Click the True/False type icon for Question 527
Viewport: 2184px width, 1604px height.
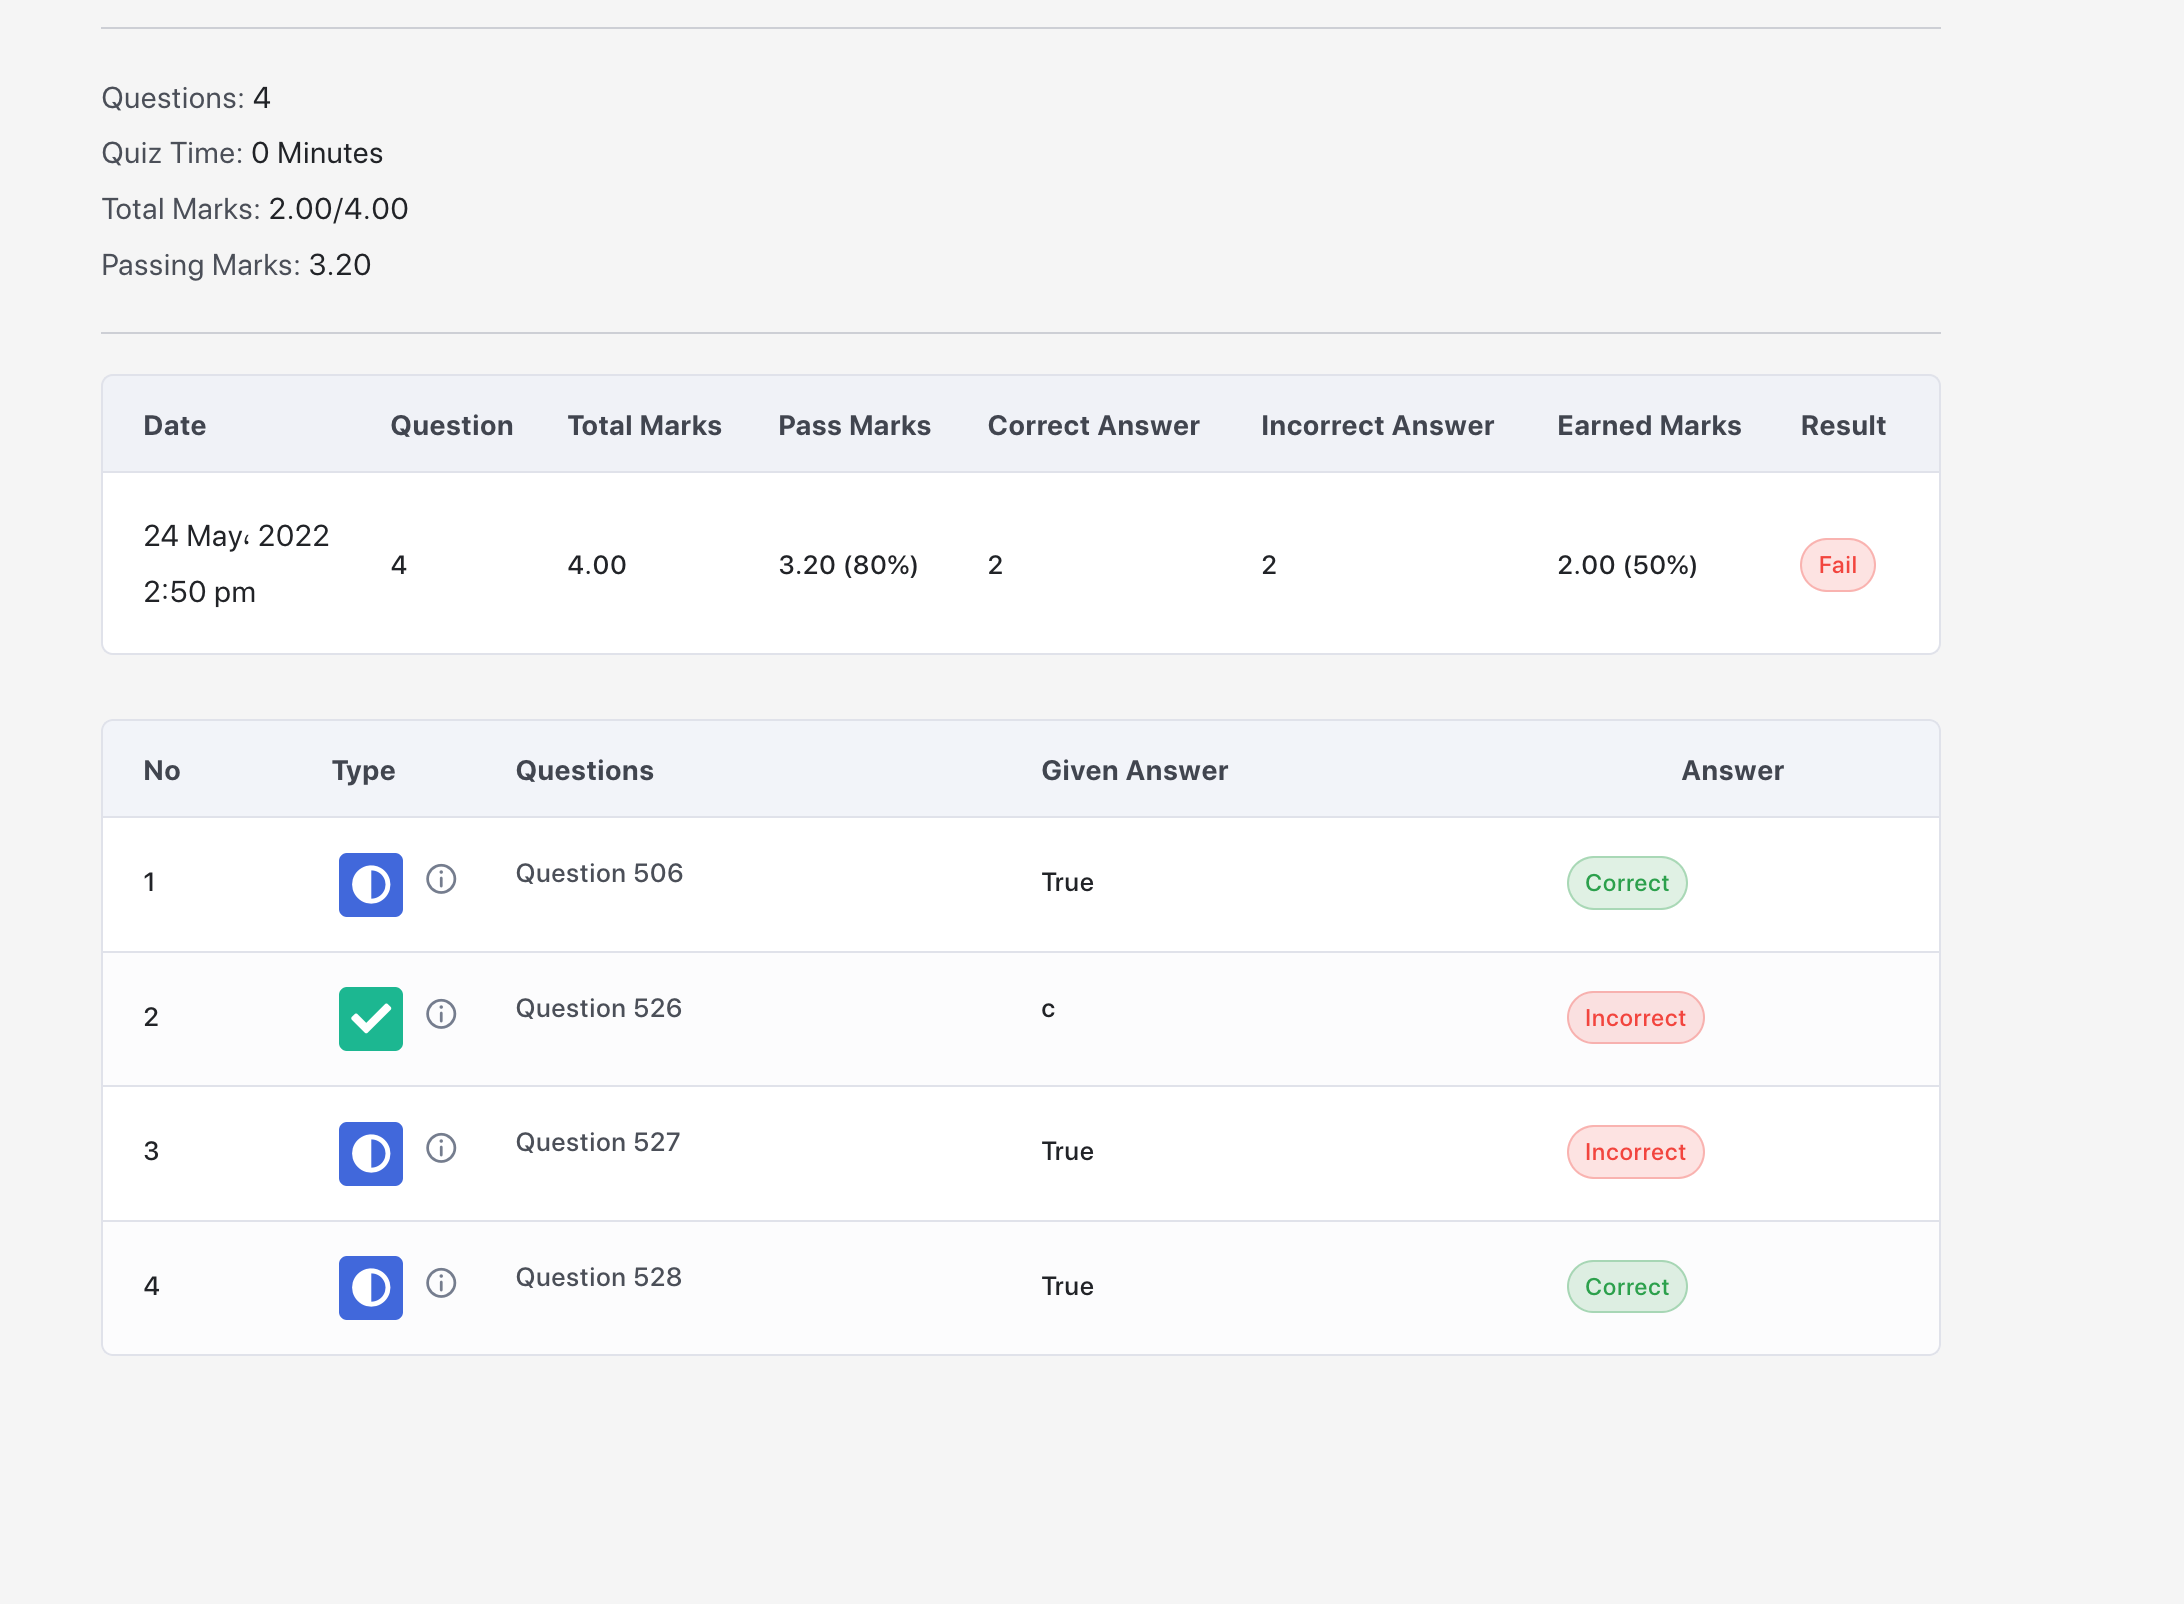[x=371, y=1153]
